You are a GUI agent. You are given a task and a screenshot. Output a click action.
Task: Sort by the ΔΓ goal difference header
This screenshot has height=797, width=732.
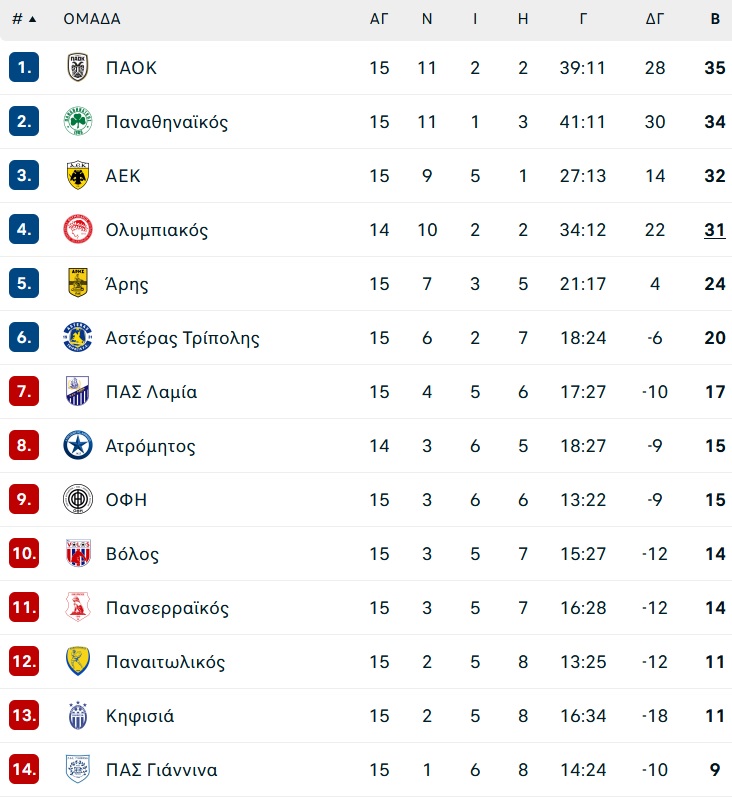click(655, 19)
